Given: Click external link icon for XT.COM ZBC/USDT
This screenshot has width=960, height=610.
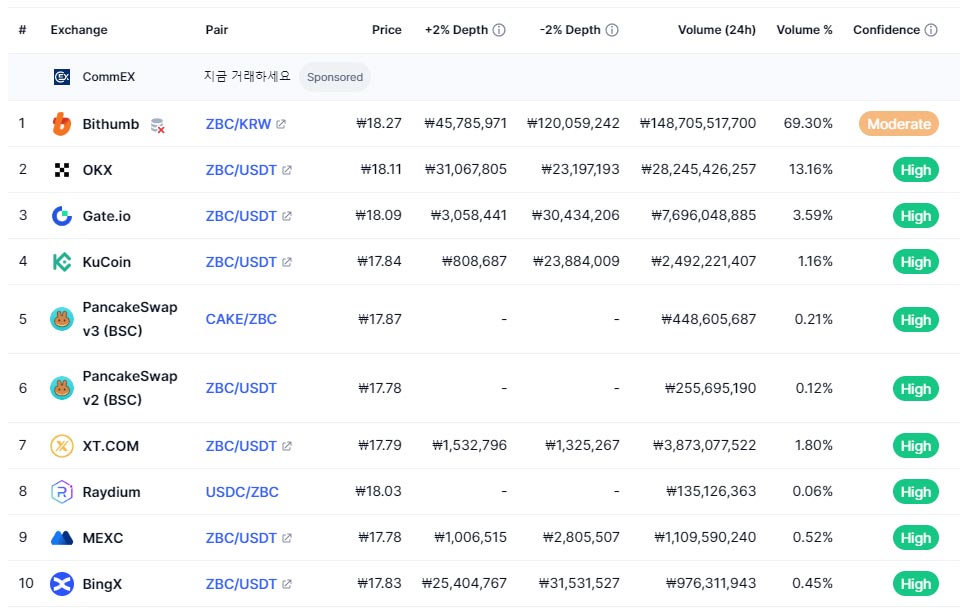Looking at the screenshot, I should point(287,446).
